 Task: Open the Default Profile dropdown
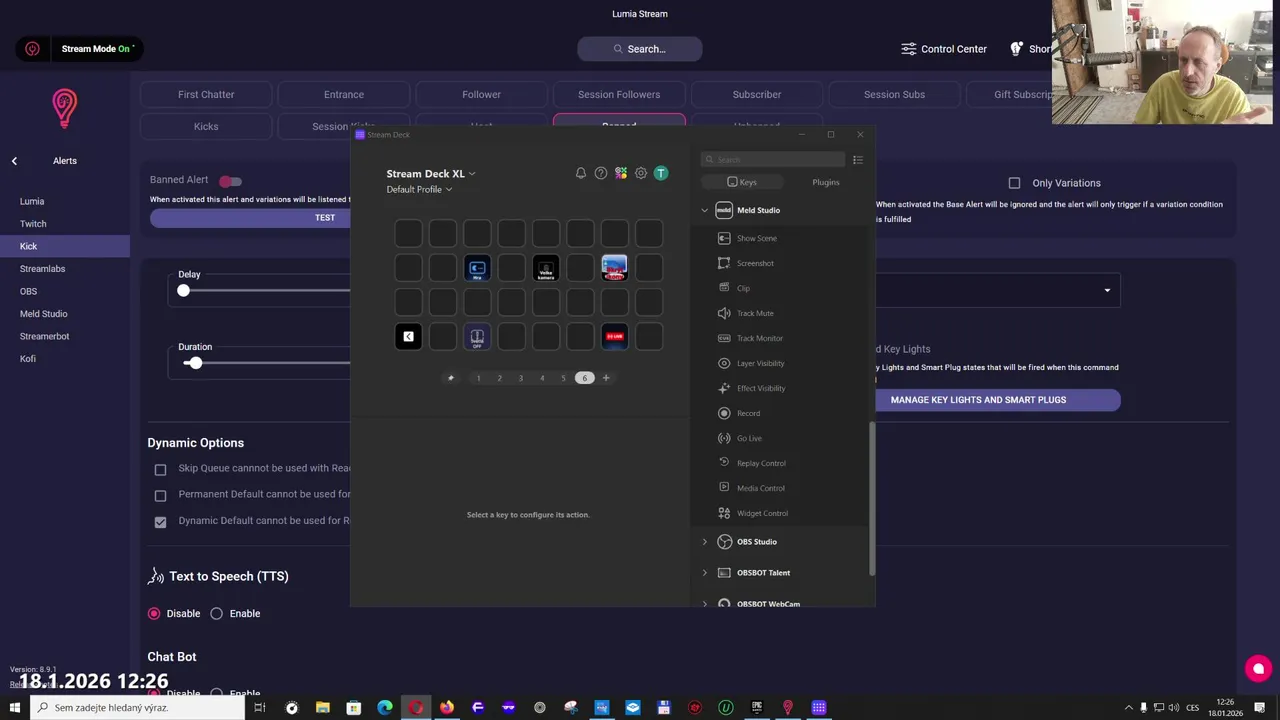coord(419,189)
